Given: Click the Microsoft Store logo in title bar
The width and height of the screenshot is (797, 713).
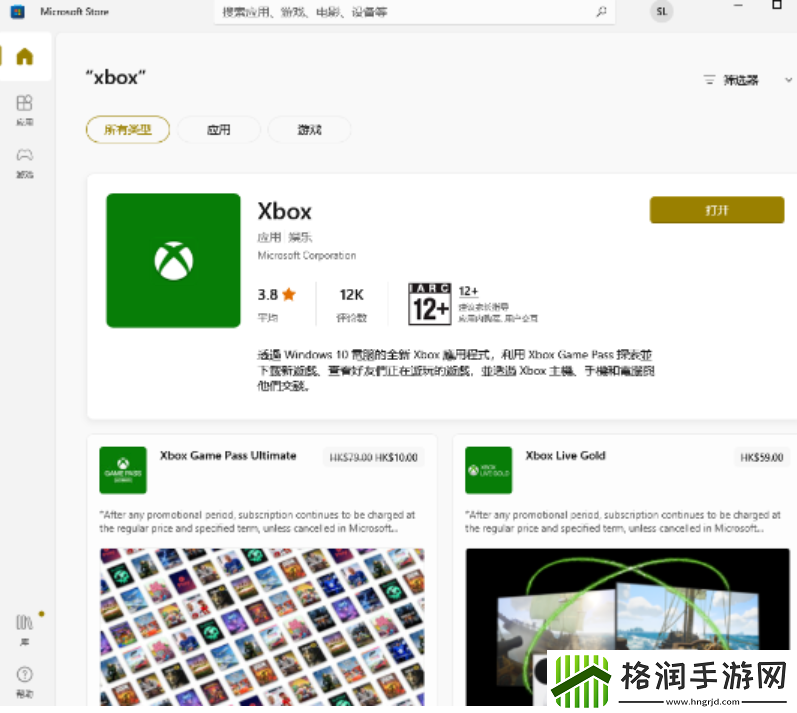Looking at the screenshot, I should [18, 12].
